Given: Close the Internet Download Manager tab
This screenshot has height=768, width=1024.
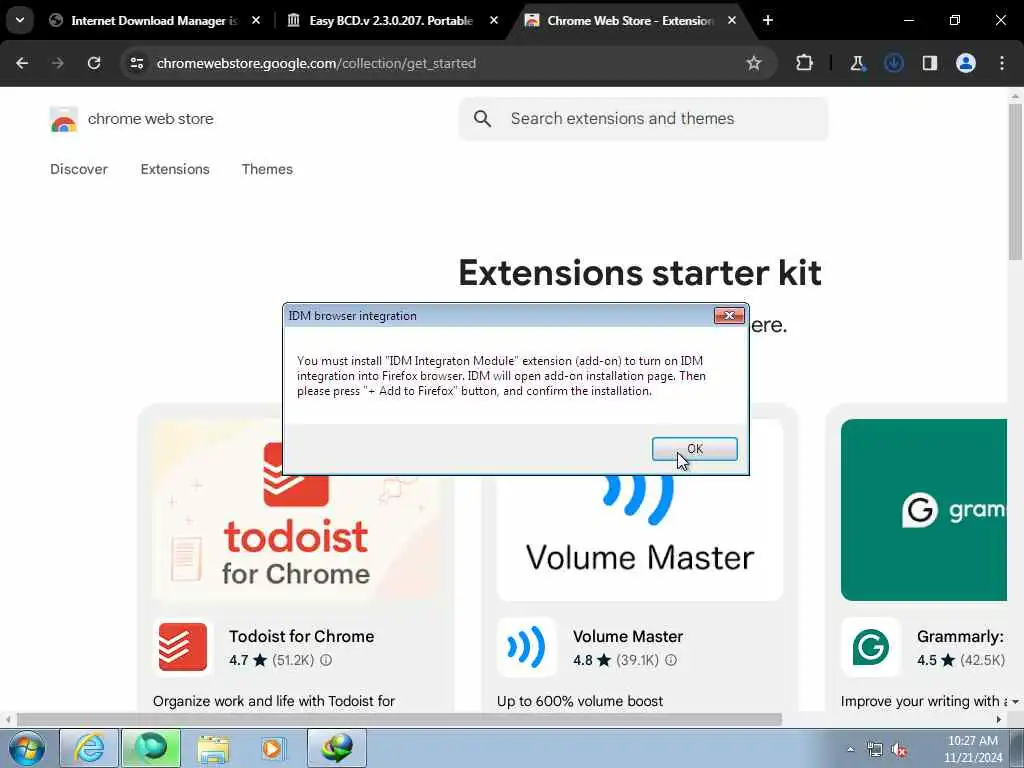Looking at the screenshot, I should (x=256, y=21).
